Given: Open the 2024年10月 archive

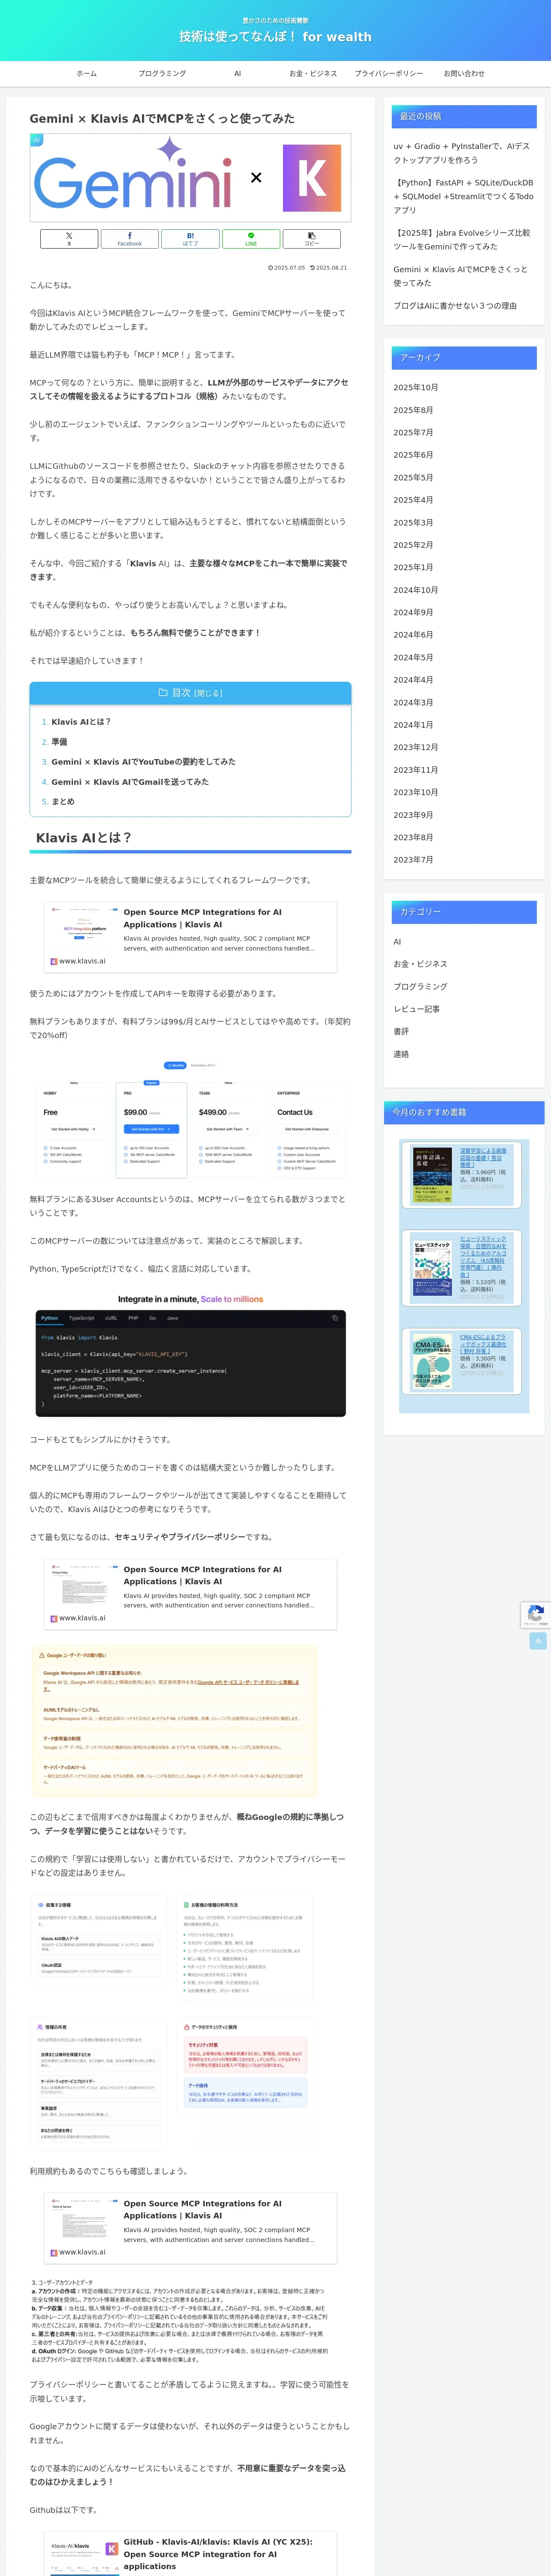Looking at the screenshot, I should pos(415,590).
